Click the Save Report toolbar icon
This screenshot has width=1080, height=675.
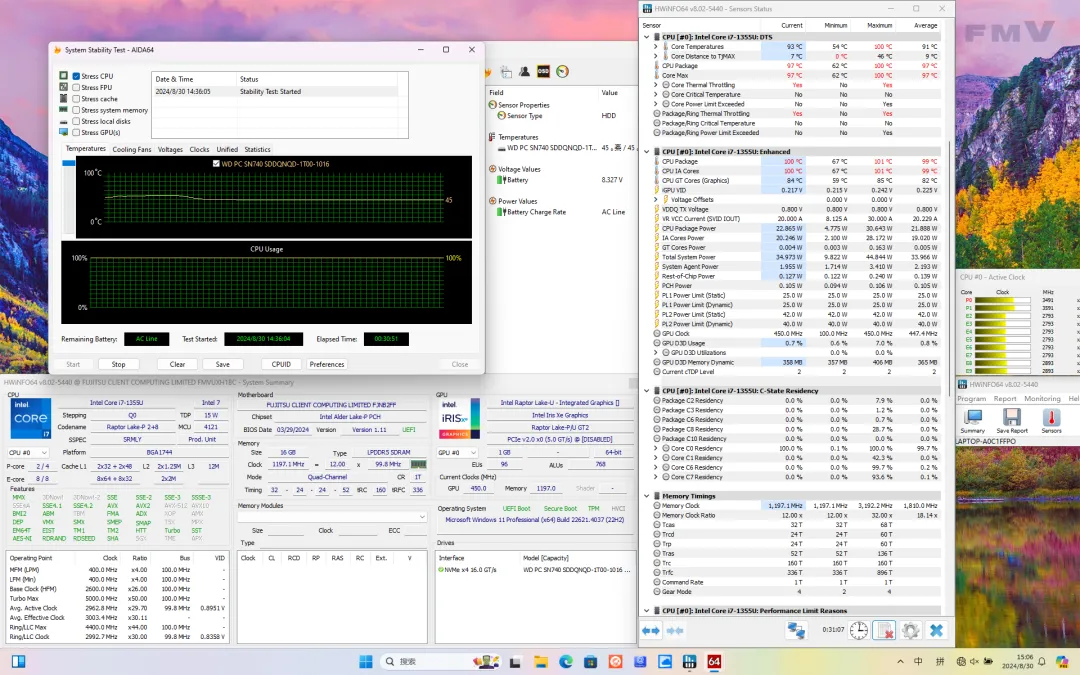pos(1011,418)
